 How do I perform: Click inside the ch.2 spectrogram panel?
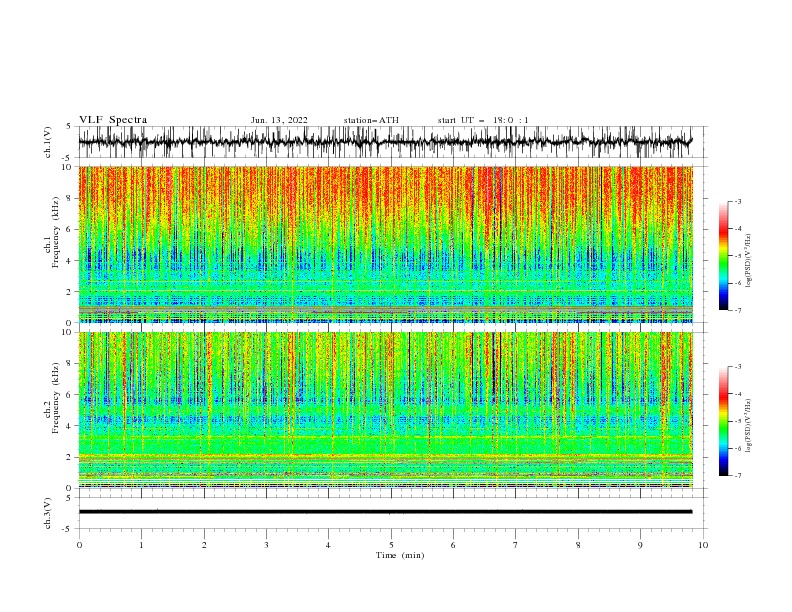pos(386,410)
